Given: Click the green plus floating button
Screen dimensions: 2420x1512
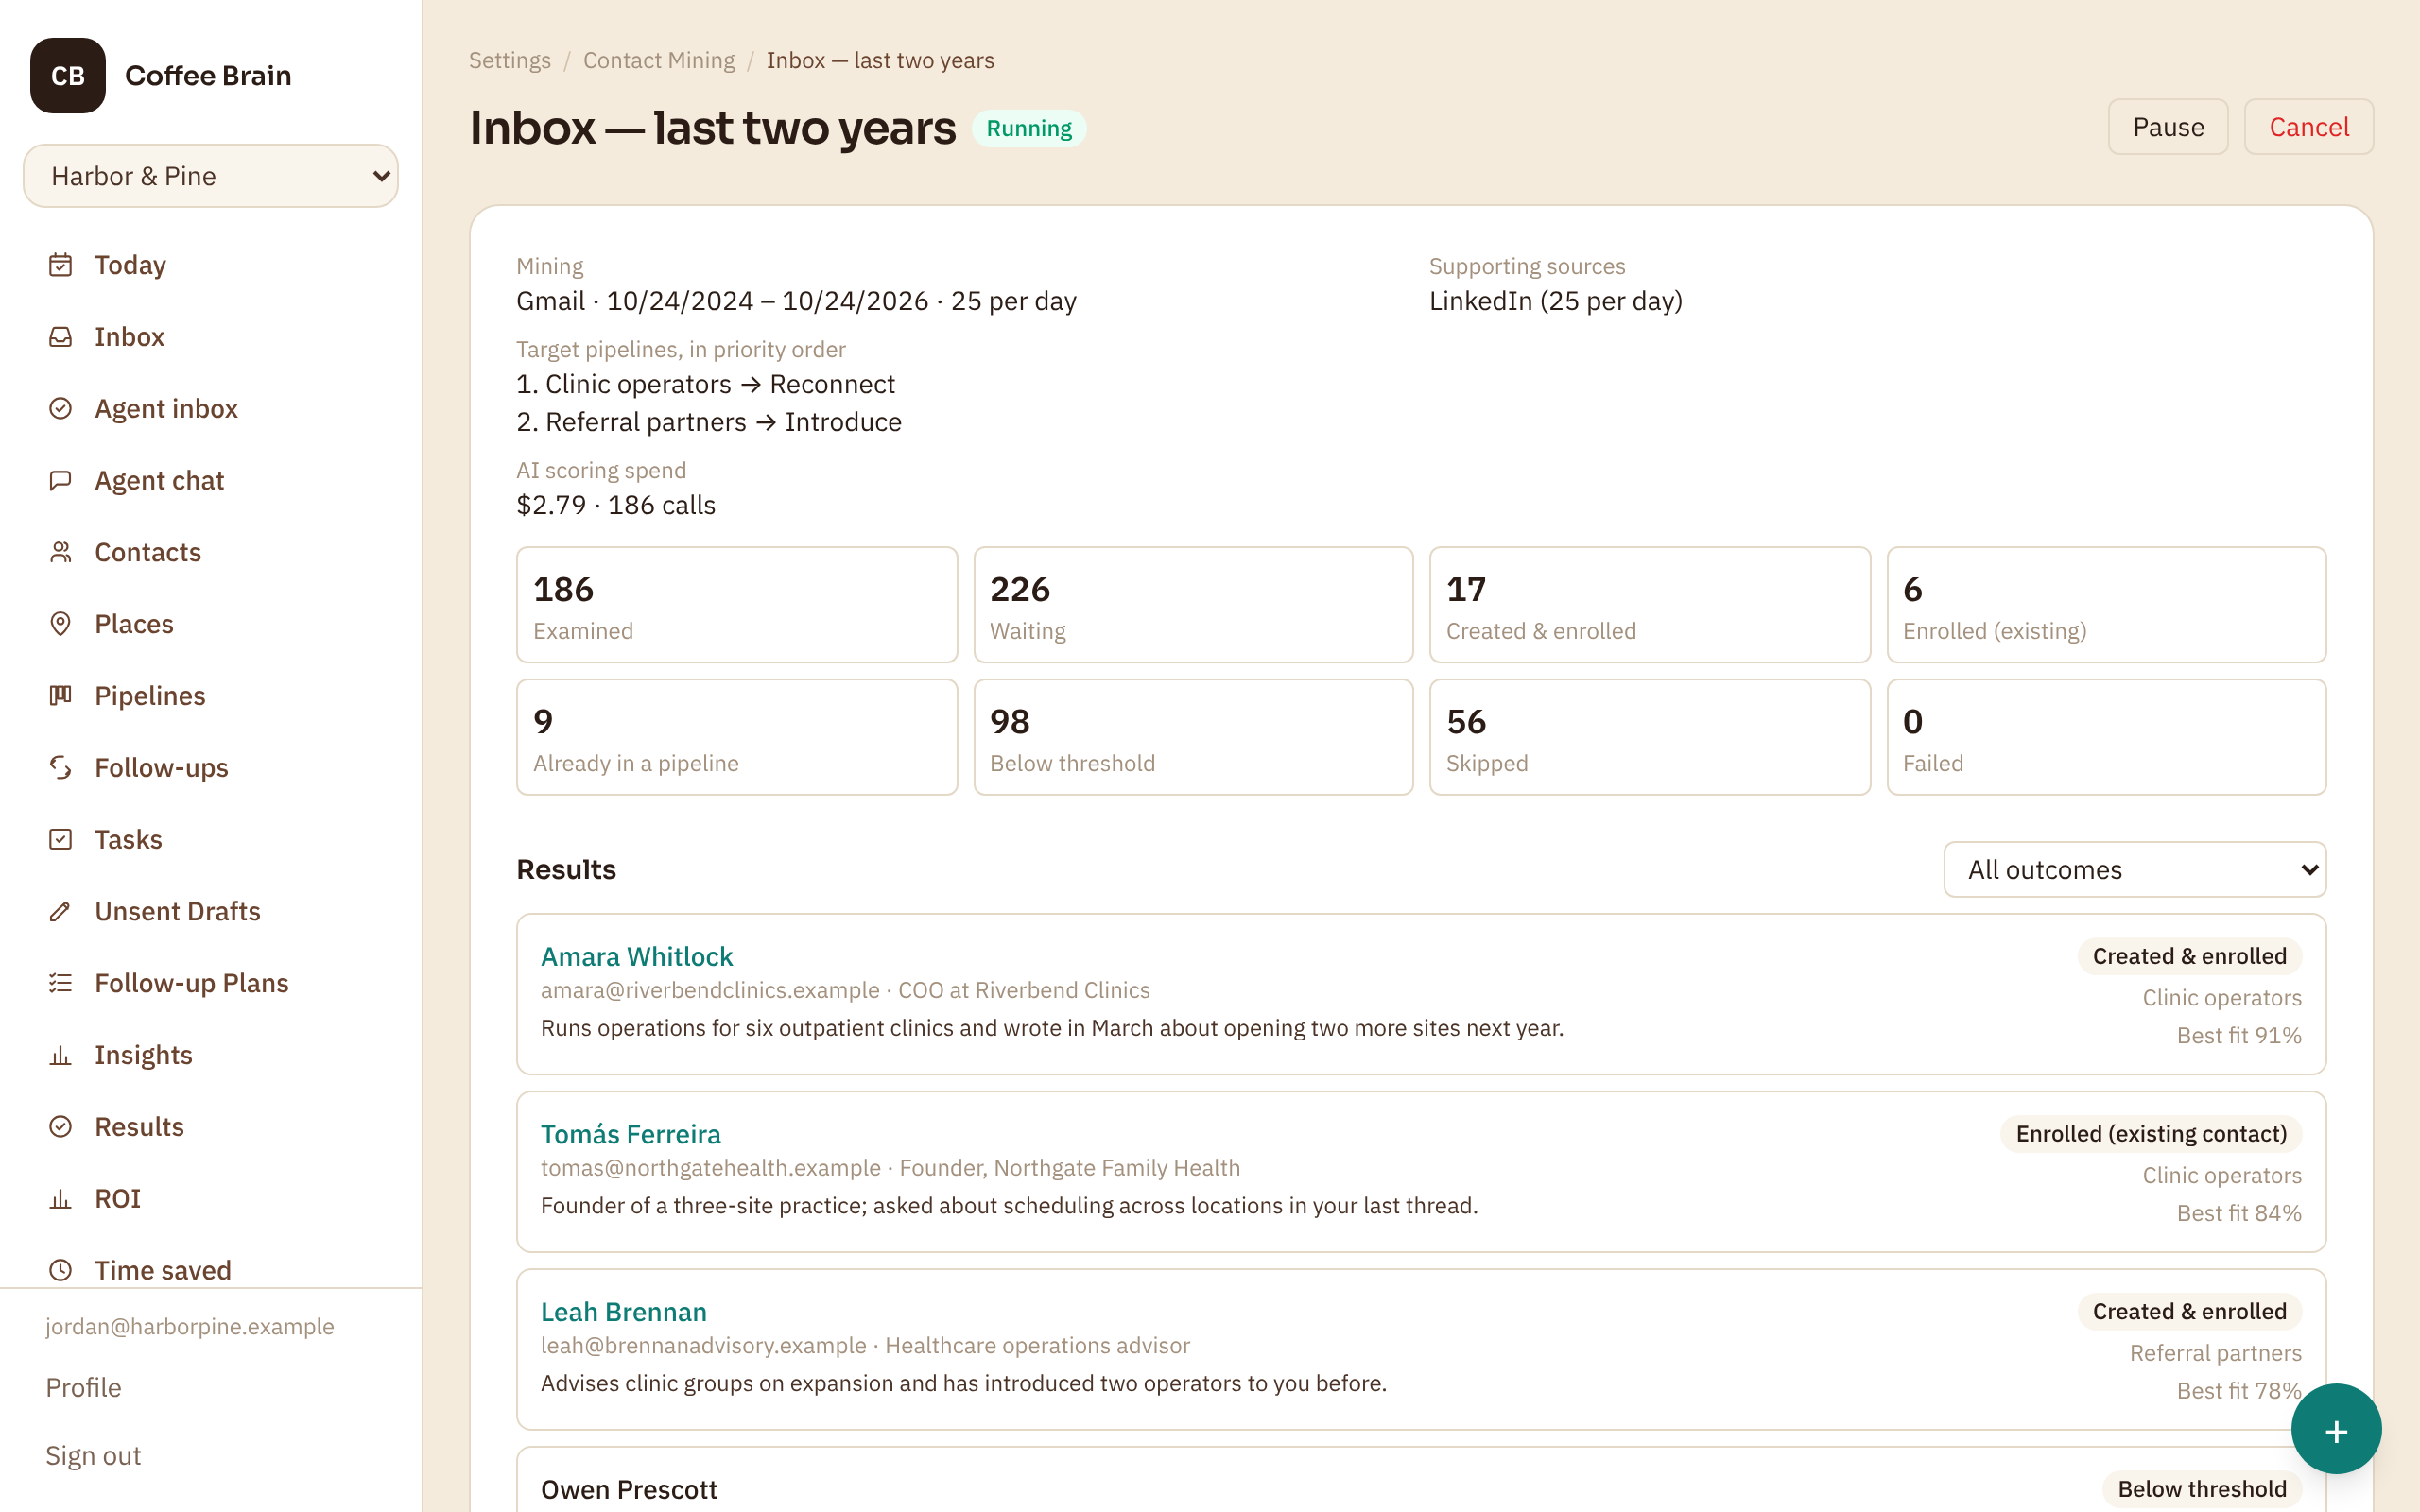Looking at the screenshot, I should (2336, 1430).
